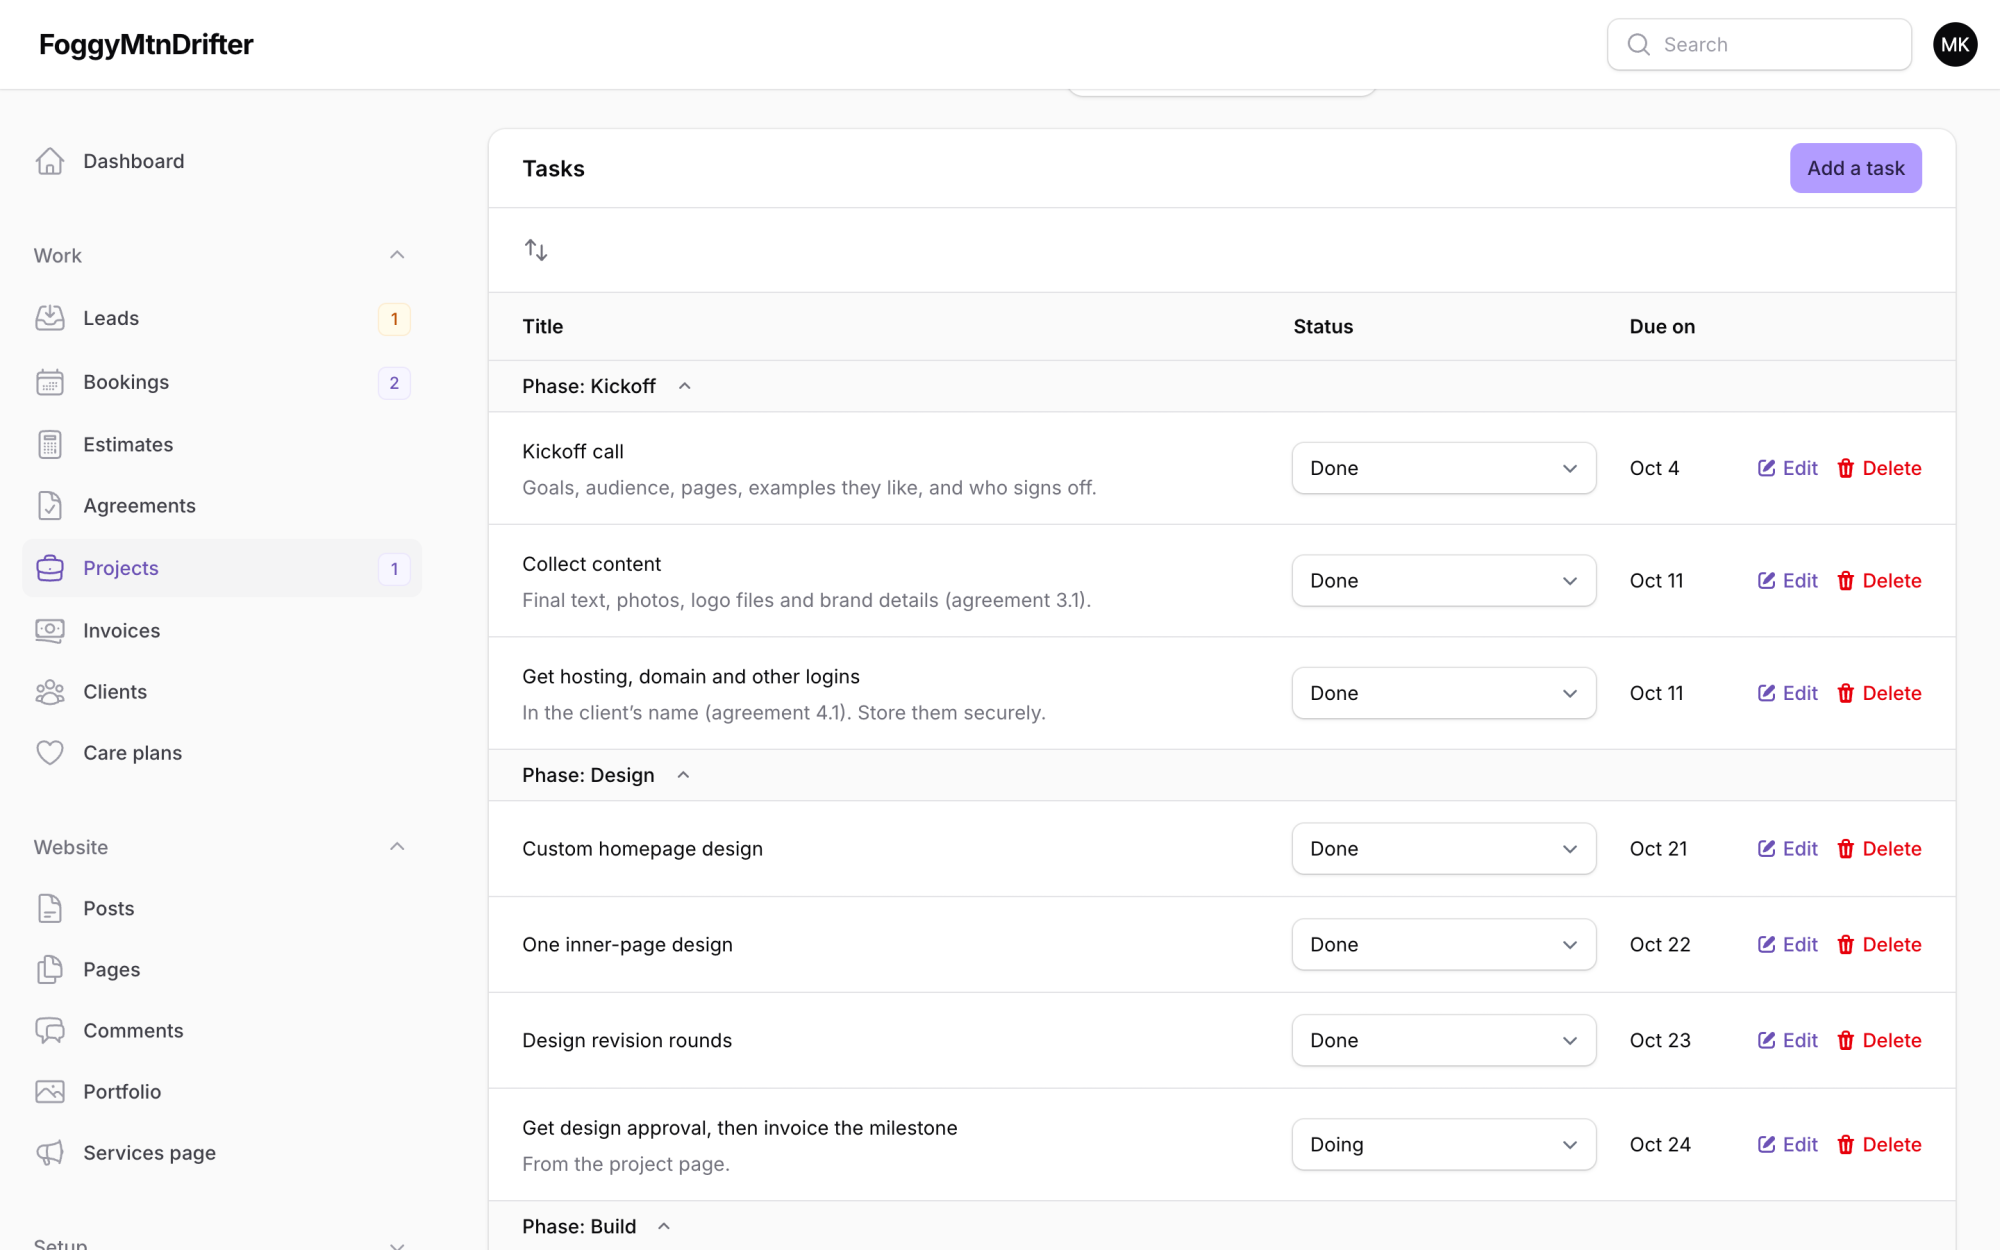Click Edit for Custom homepage design
The image size is (2000, 1250).
pyautogui.click(x=1788, y=849)
